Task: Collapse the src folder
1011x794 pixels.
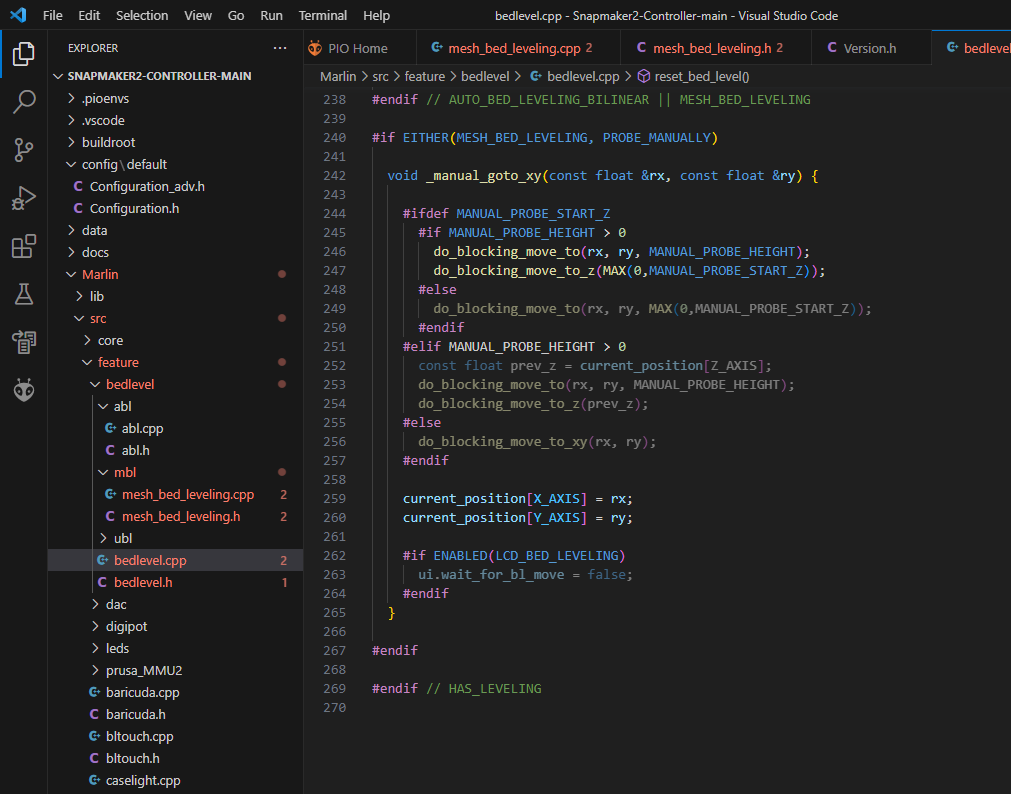Action: click(175, 318)
